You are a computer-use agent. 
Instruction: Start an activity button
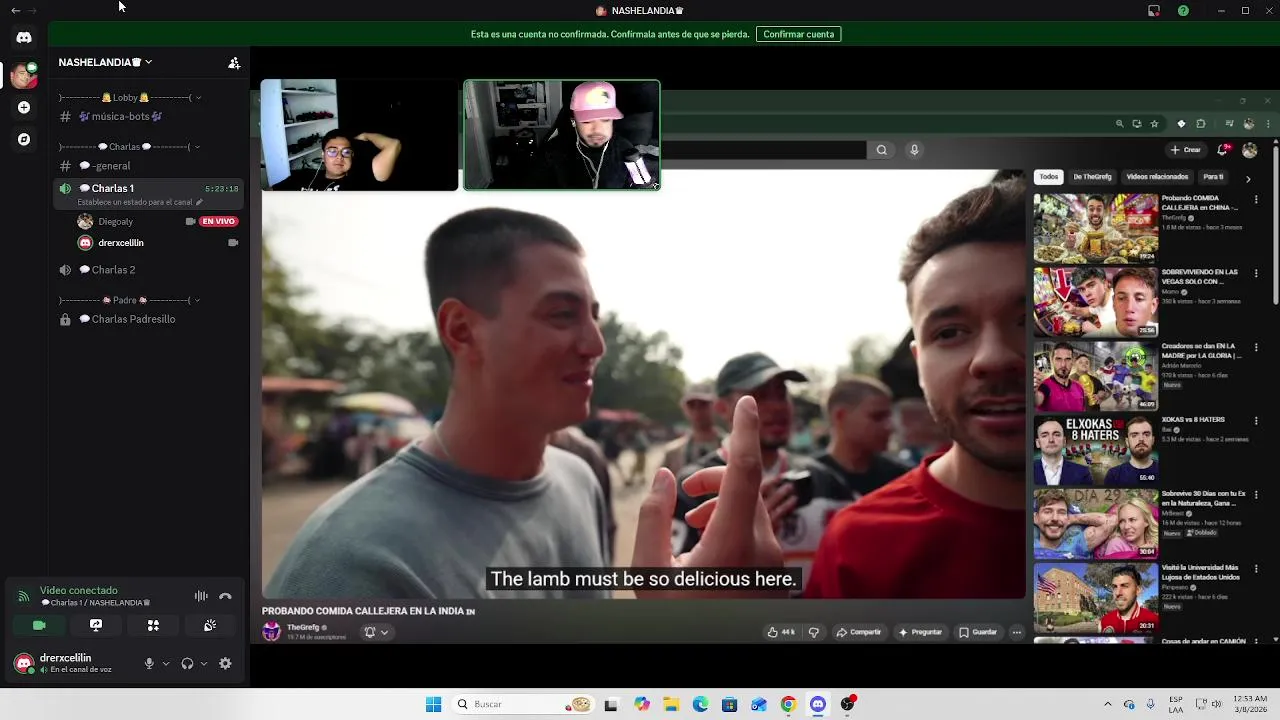pyautogui.click(x=153, y=625)
